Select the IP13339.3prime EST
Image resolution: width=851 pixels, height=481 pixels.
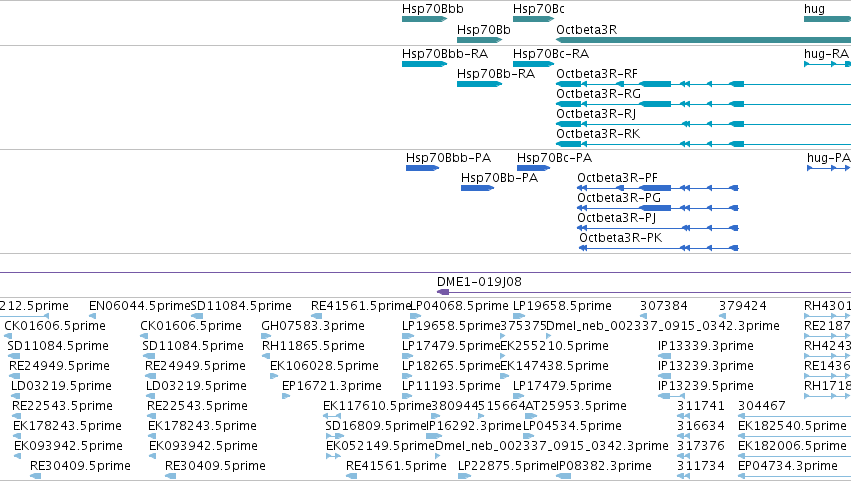(706, 346)
